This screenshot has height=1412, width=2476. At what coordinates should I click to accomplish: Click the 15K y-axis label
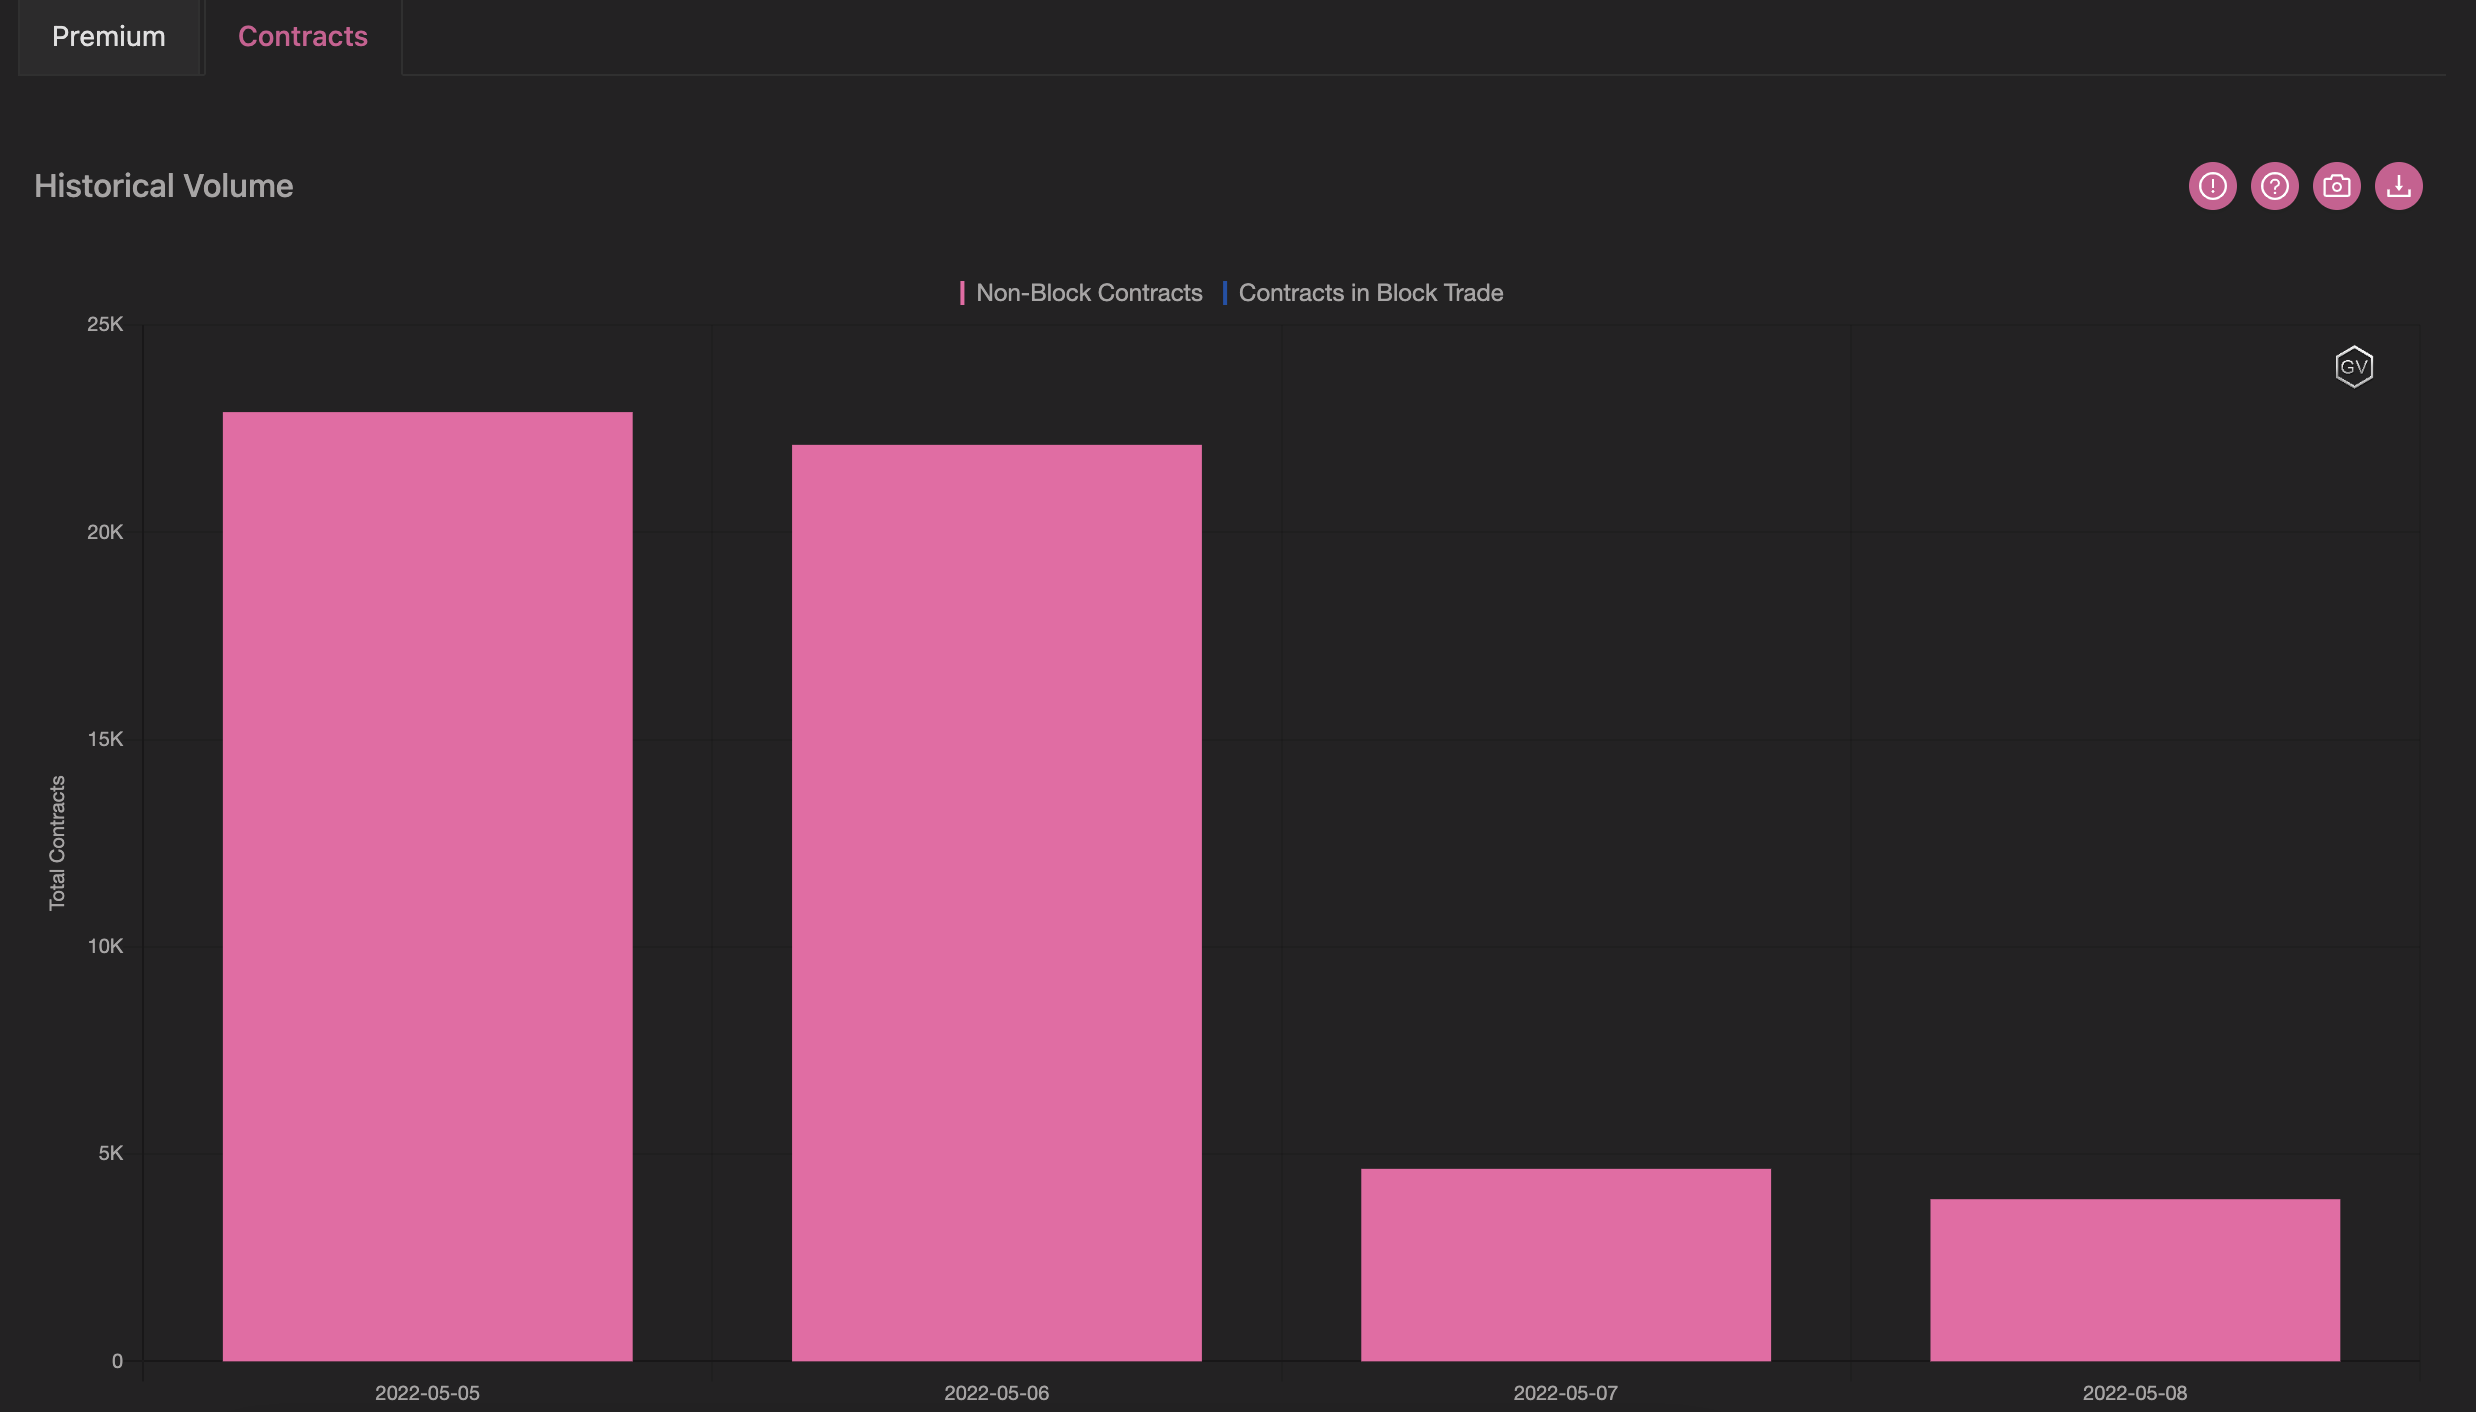[105, 739]
